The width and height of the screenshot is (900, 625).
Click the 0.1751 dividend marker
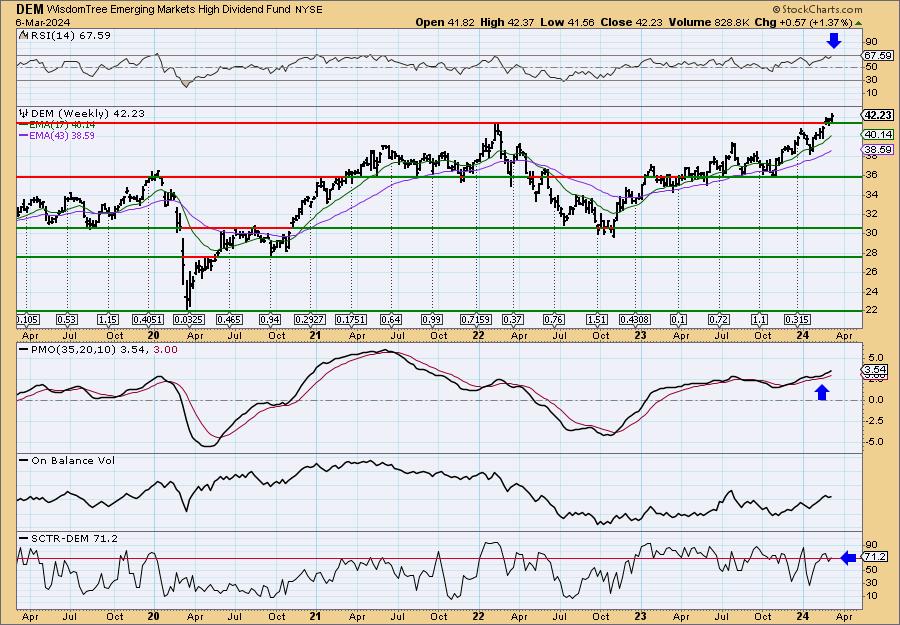click(x=351, y=320)
